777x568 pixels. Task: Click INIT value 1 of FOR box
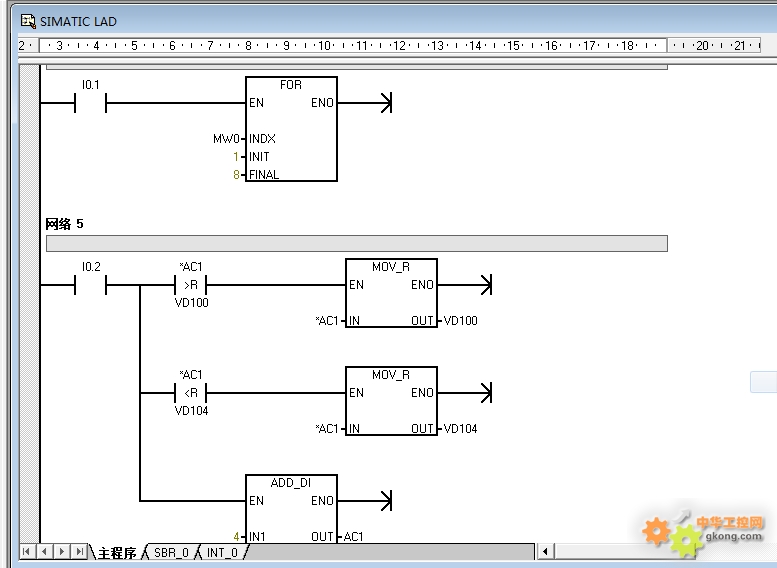[236, 157]
